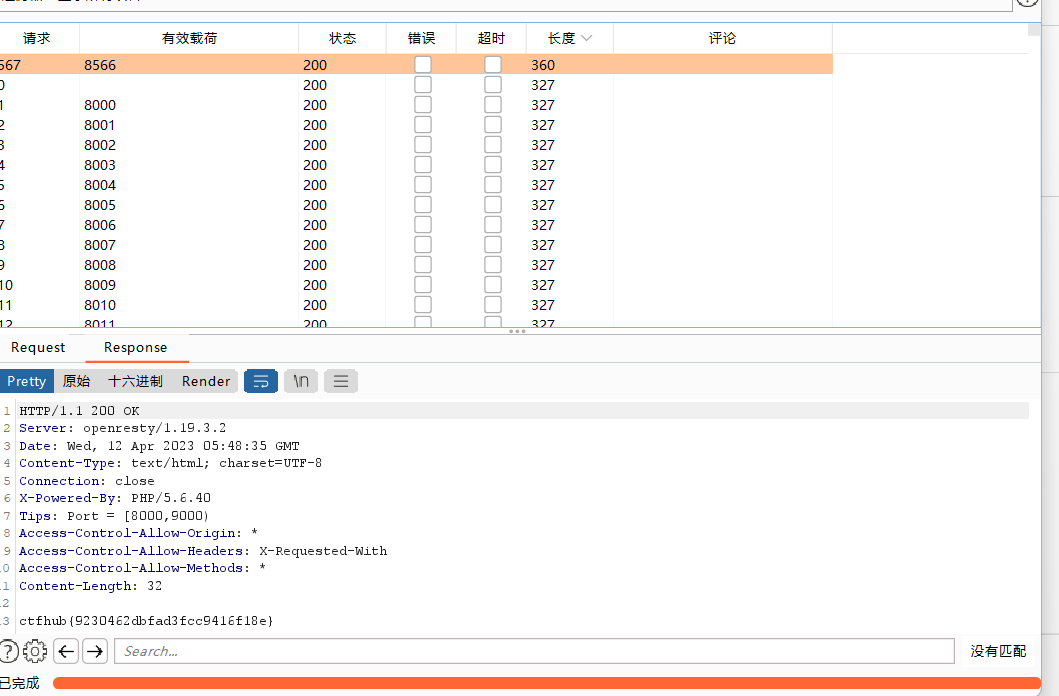
Task: Click the orange progress bar at bottom
Action: tap(550, 683)
